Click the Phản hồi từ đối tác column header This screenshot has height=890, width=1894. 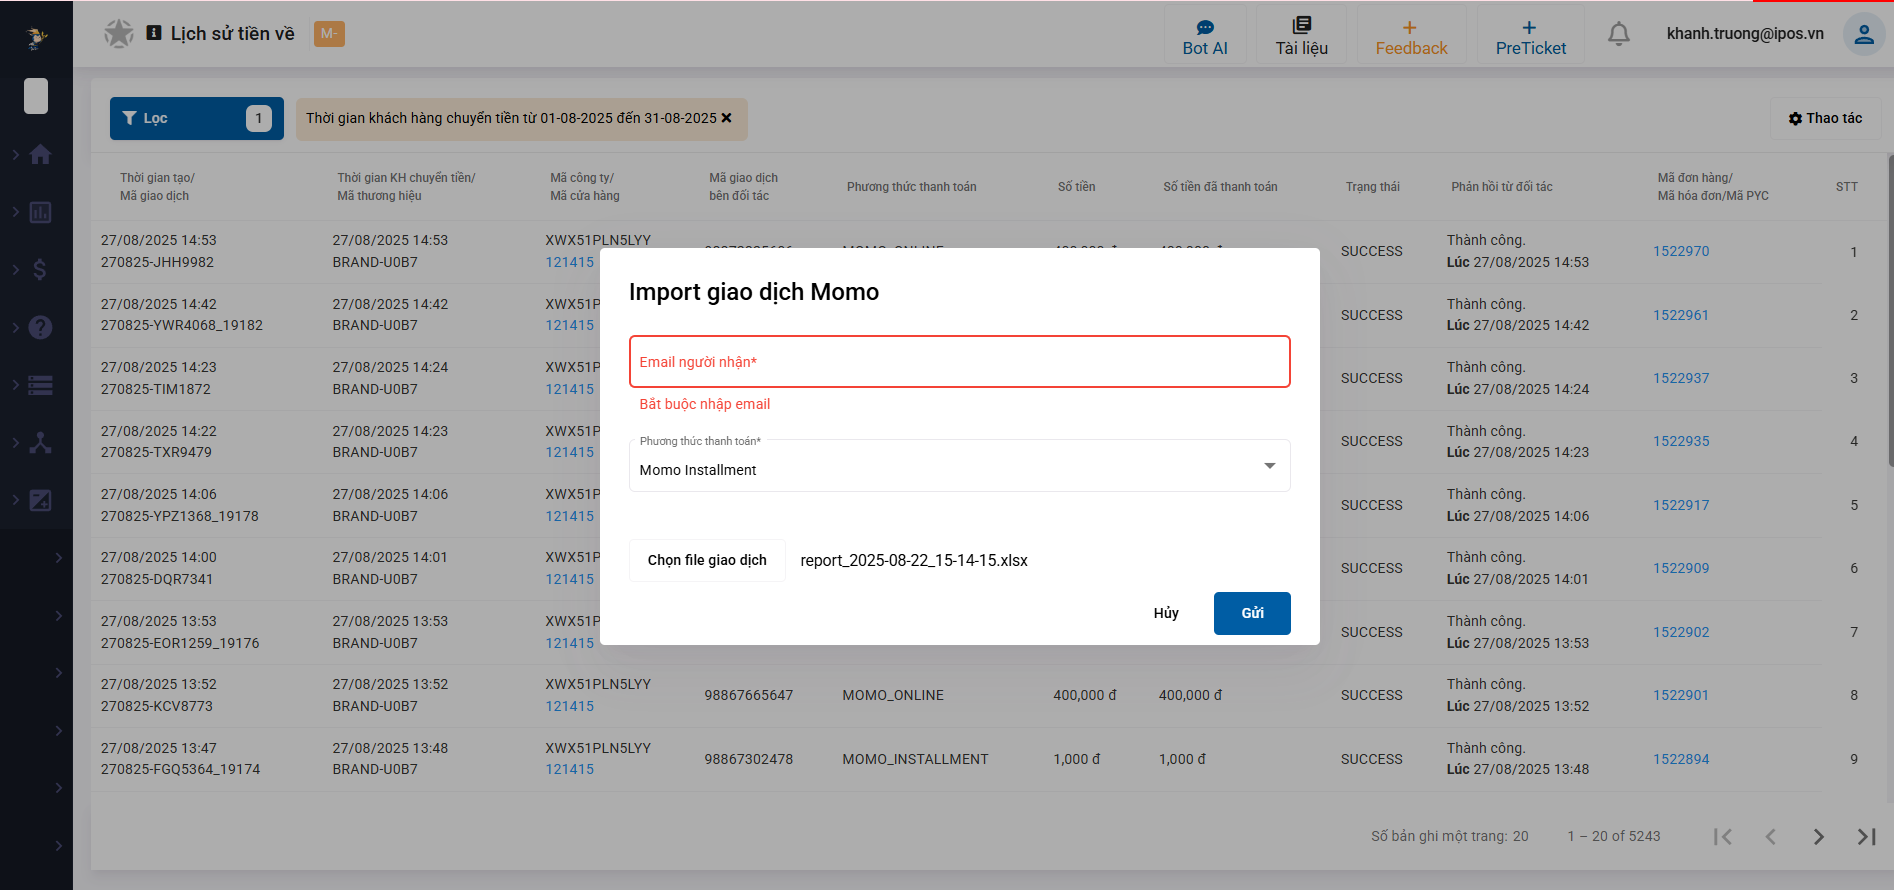(1502, 187)
